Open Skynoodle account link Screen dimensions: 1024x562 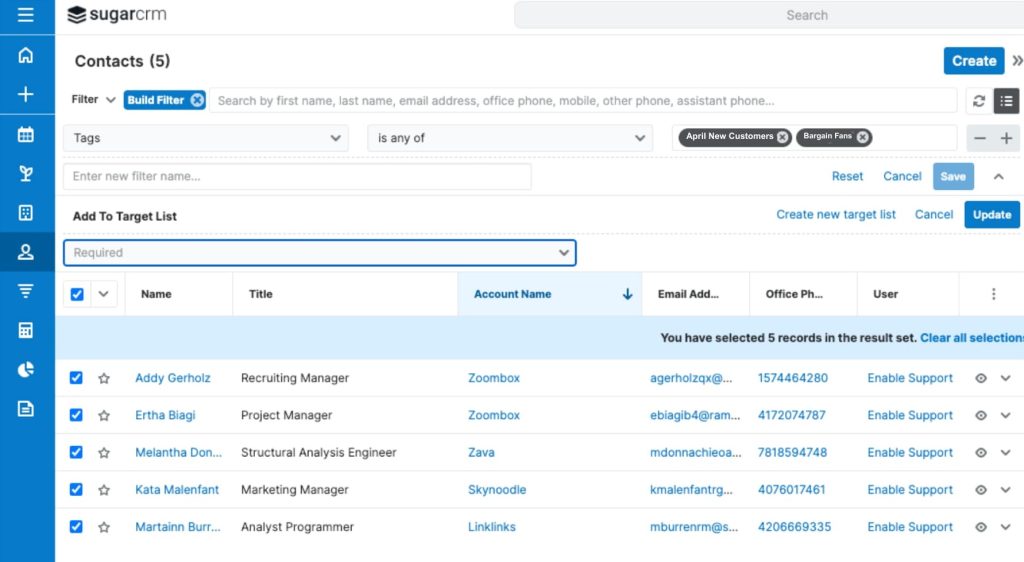pyautogui.click(x=497, y=490)
